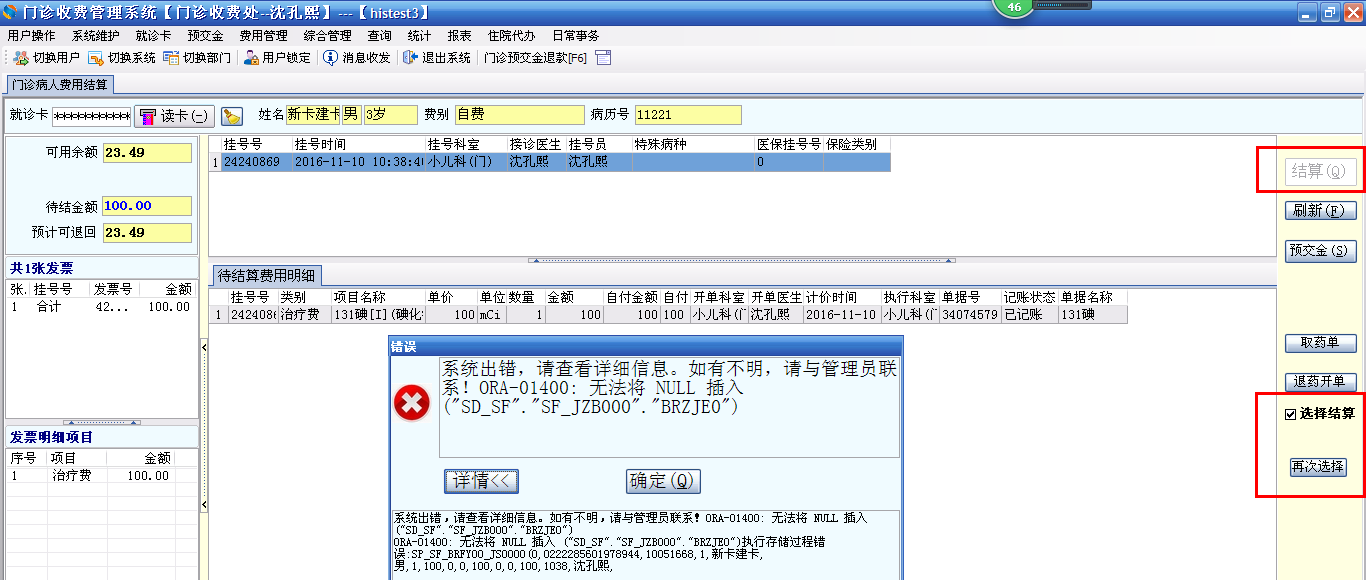Click the app icon in the title bar
The height and width of the screenshot is (580, 1366).
(11, 12)
